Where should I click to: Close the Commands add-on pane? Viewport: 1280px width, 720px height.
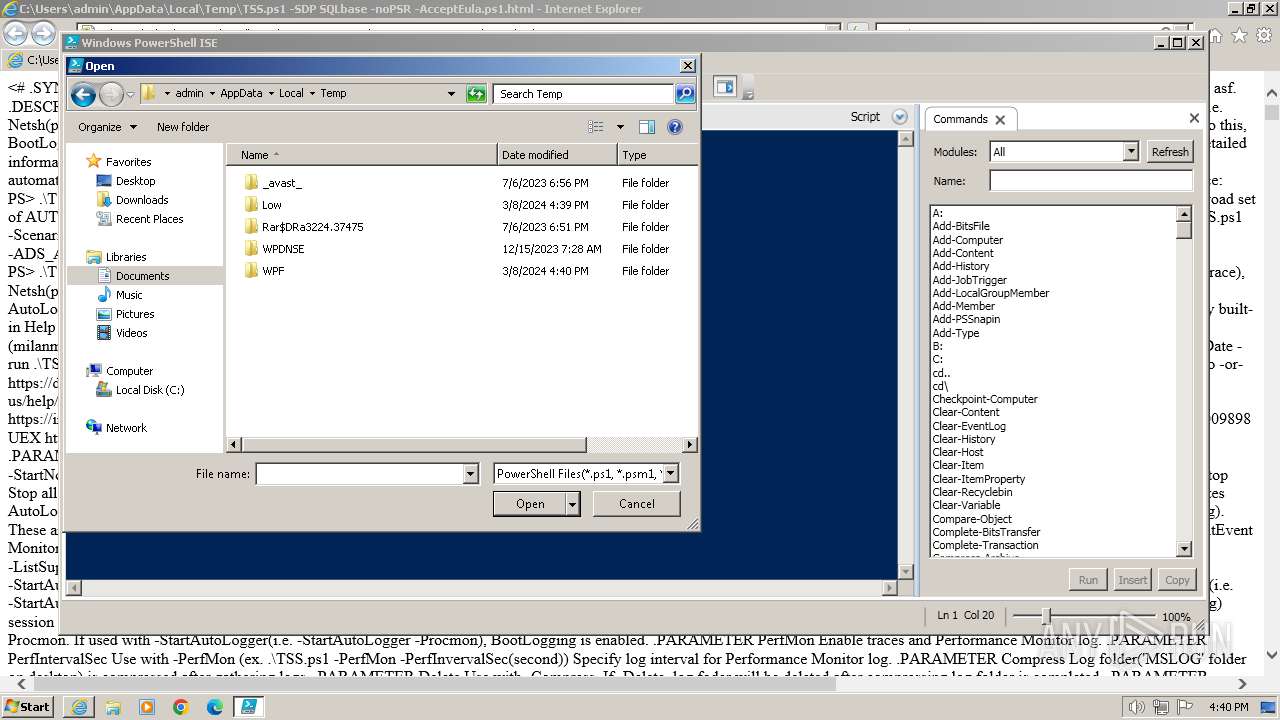point(1194,118)
